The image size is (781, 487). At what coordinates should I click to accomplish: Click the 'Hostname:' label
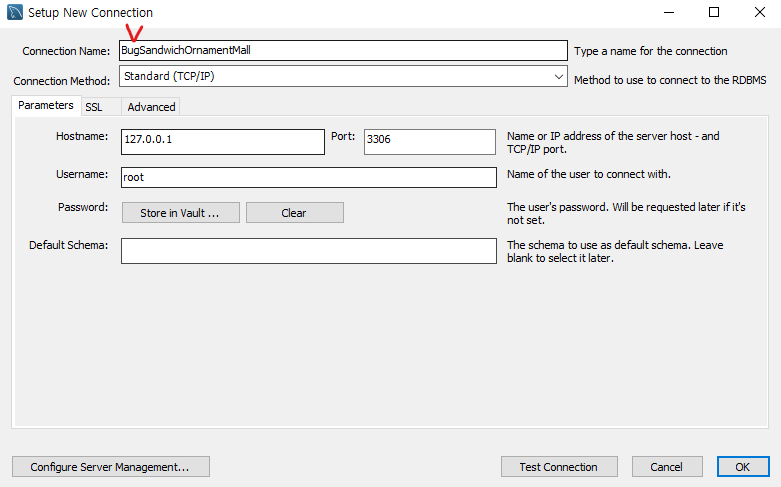(x=82, y=136)
